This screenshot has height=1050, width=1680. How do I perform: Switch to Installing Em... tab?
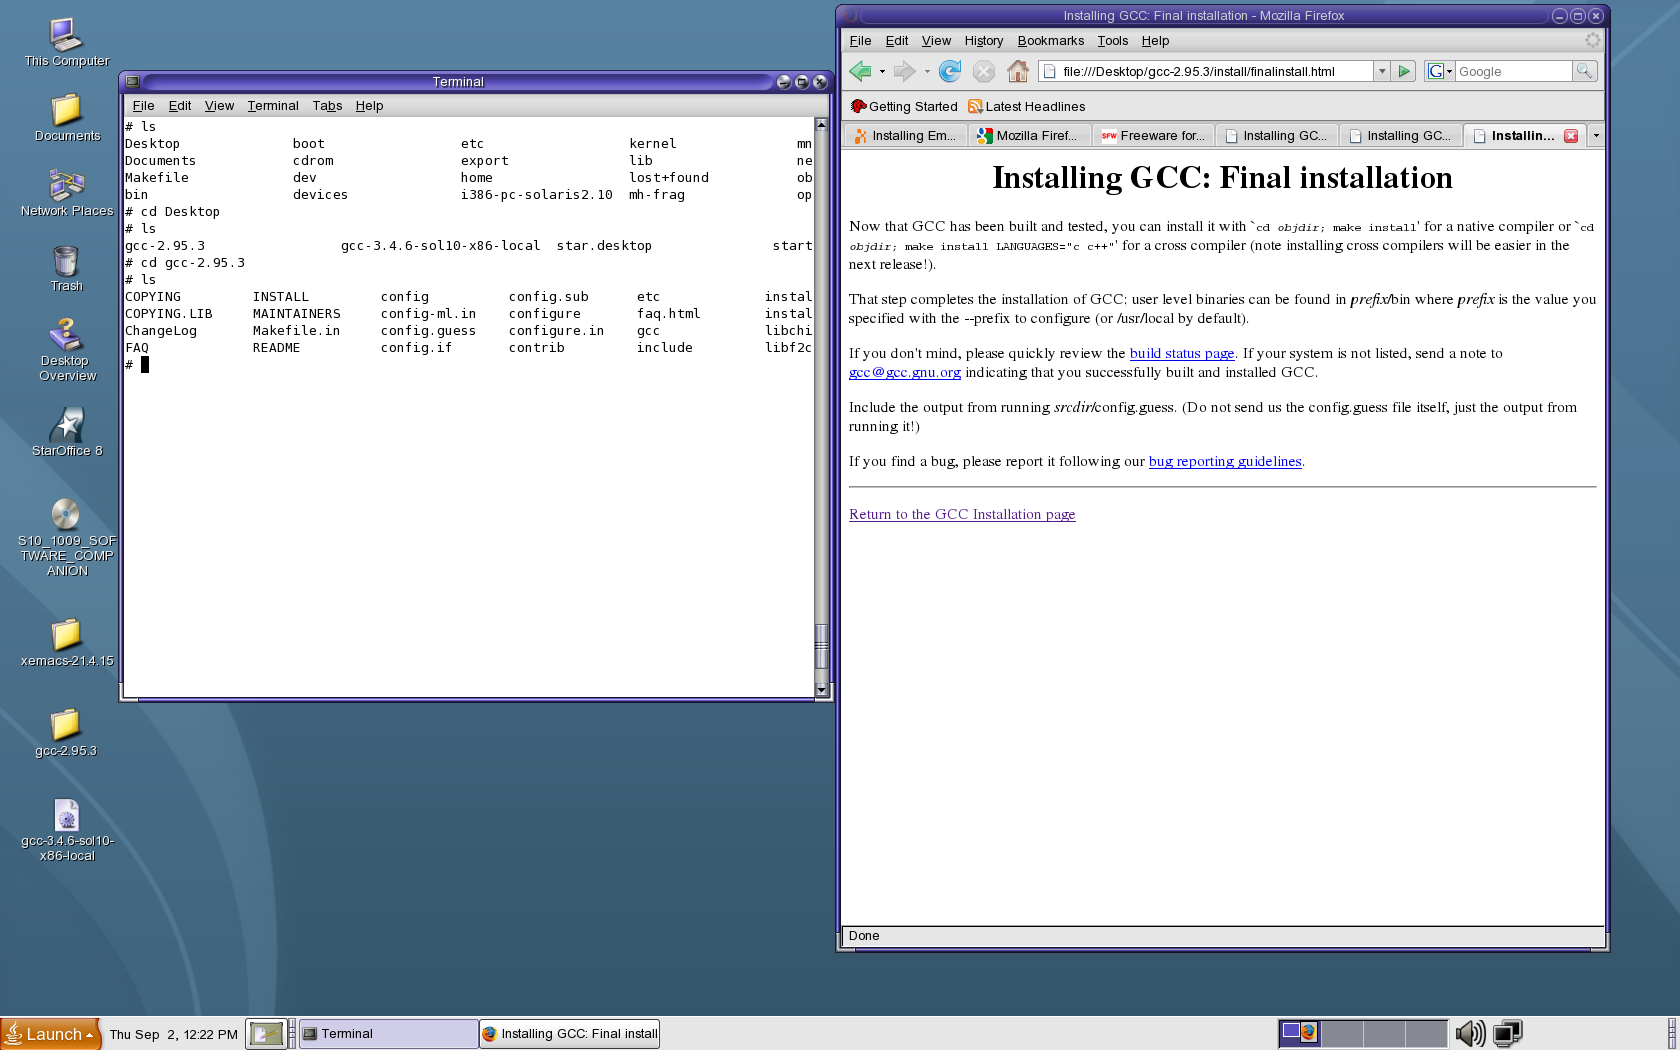click(905, 136)
